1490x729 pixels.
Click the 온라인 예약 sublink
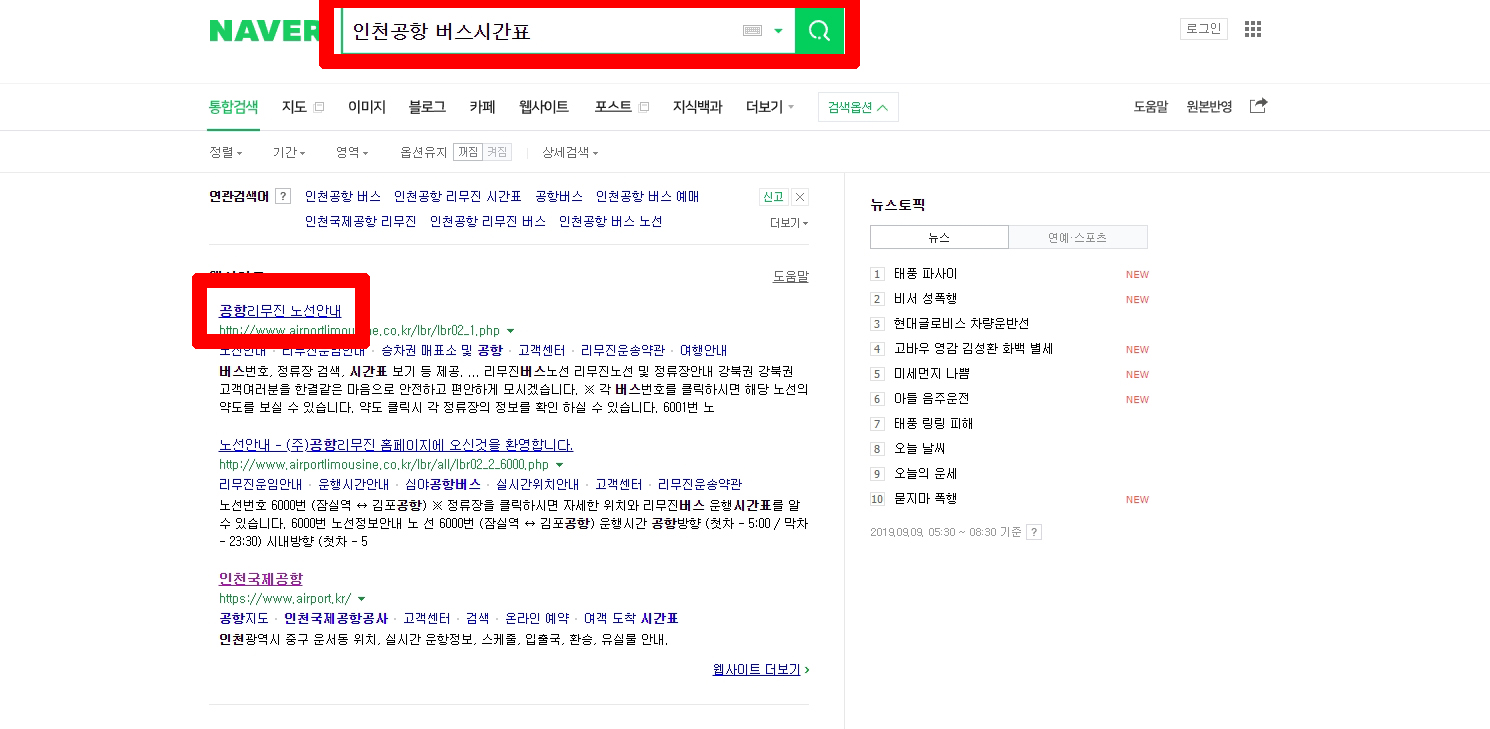537,618
